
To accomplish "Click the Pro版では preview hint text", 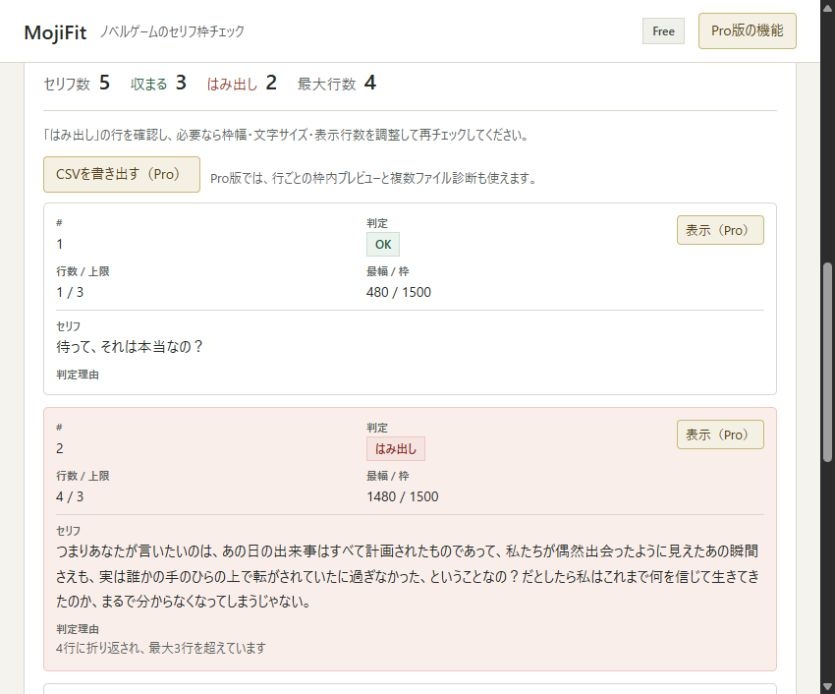I will (x=373, y=178).
